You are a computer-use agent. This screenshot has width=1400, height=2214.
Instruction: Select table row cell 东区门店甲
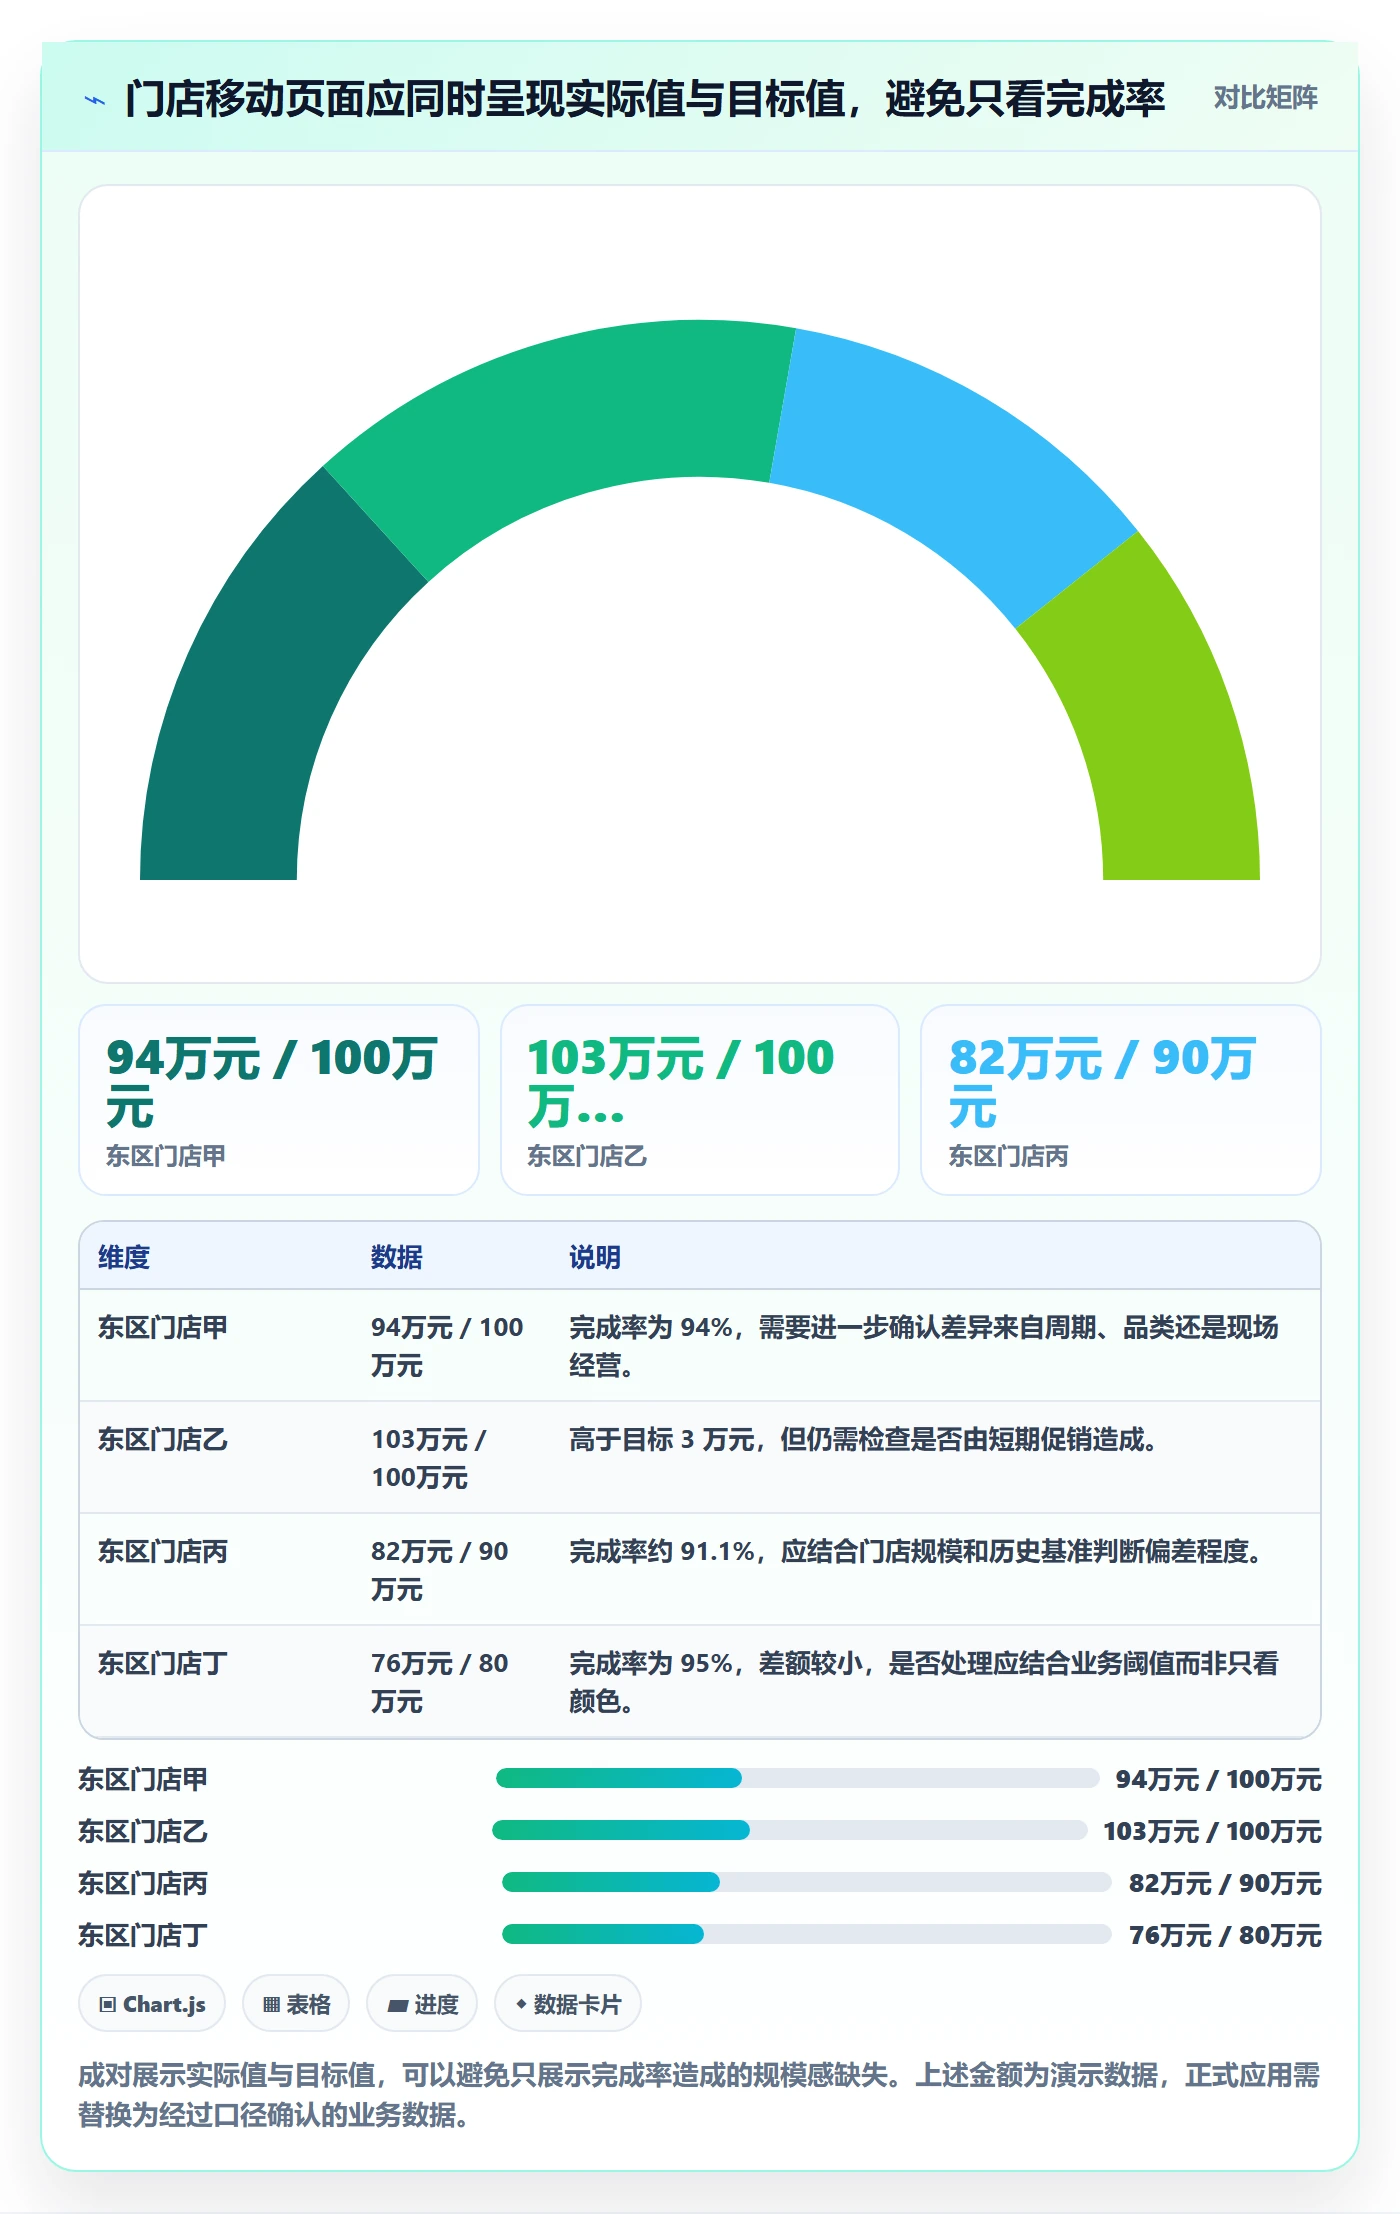click(163, 1327)
